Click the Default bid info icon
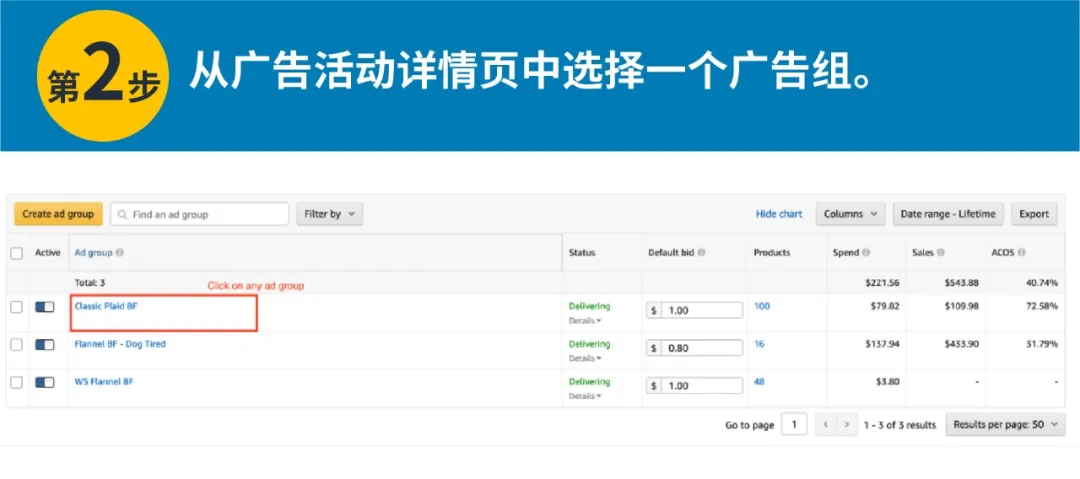The height and width of the screenshot is (479, 1080). tap(701, 253)
